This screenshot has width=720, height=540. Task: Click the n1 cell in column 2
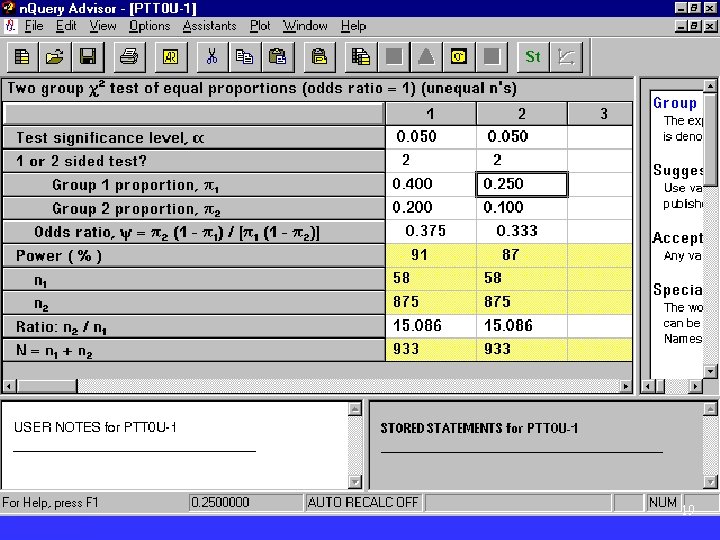pyautogui.click(x=522, y=278)
